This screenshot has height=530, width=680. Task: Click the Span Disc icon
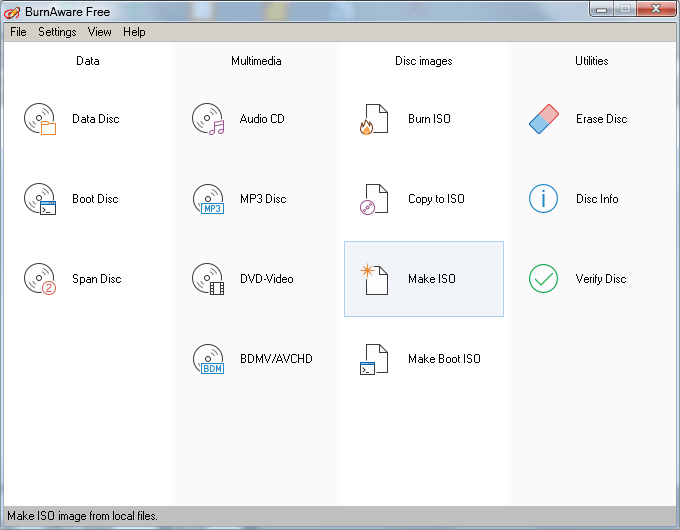(x=40, y=279)
